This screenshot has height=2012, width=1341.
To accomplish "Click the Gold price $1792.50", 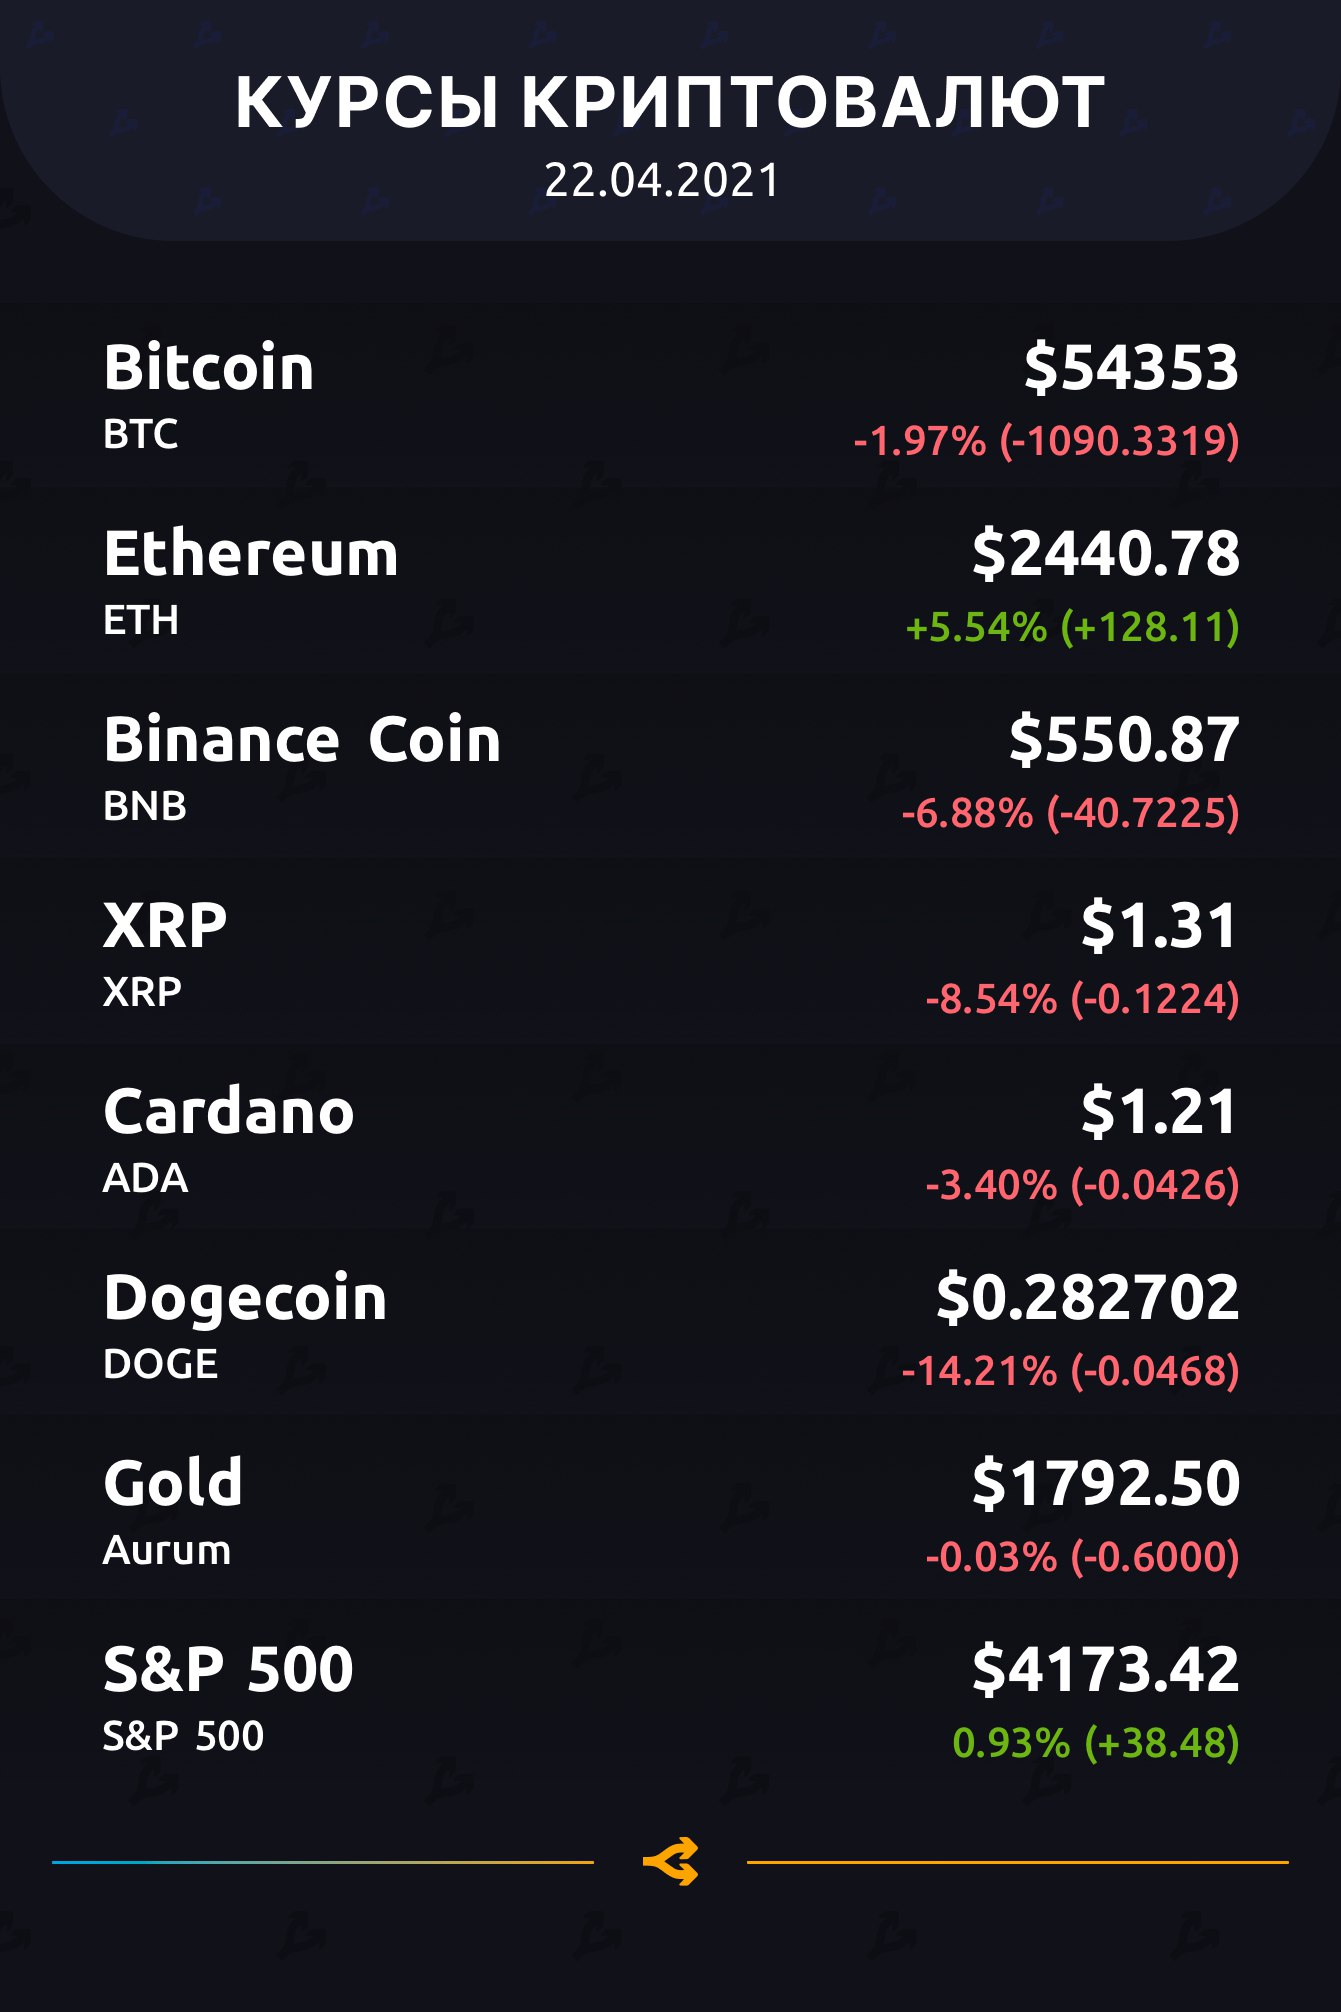I will (x=1106, y=1483).
